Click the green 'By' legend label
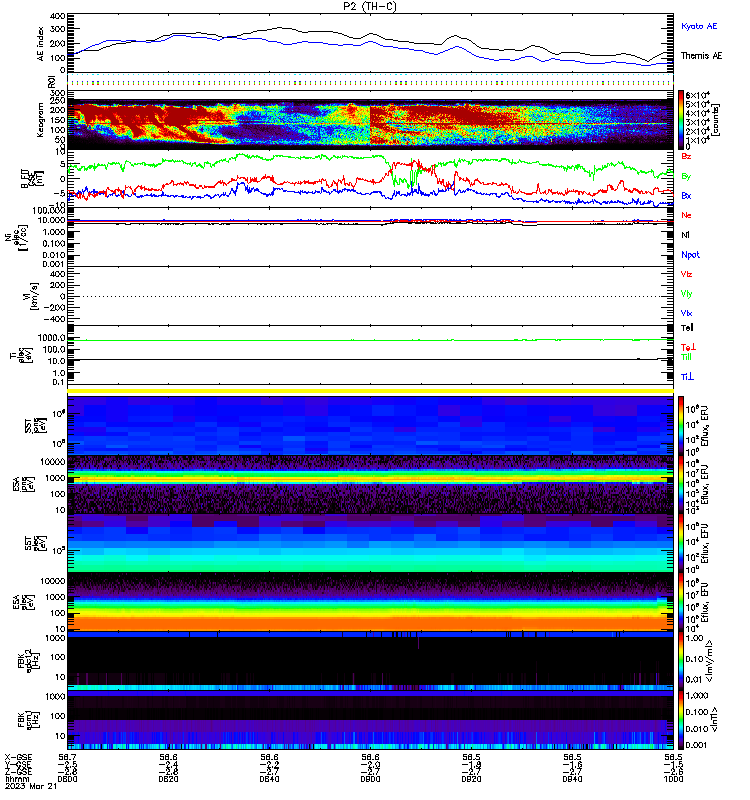Screen dimensions: 750x800 686,176
